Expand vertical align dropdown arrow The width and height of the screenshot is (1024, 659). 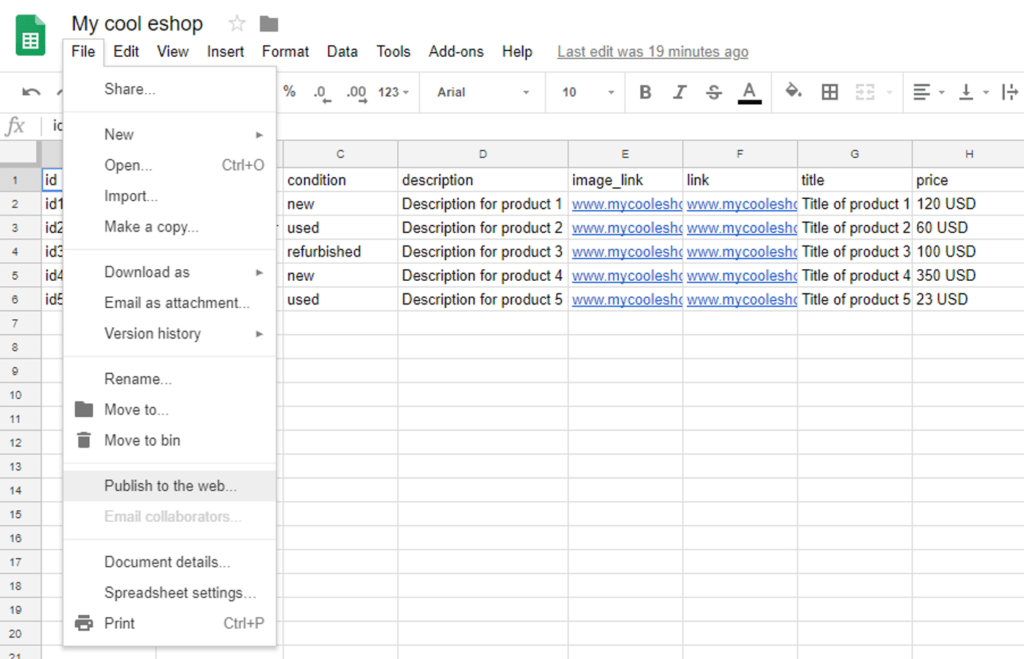click(x=985, y=93)
